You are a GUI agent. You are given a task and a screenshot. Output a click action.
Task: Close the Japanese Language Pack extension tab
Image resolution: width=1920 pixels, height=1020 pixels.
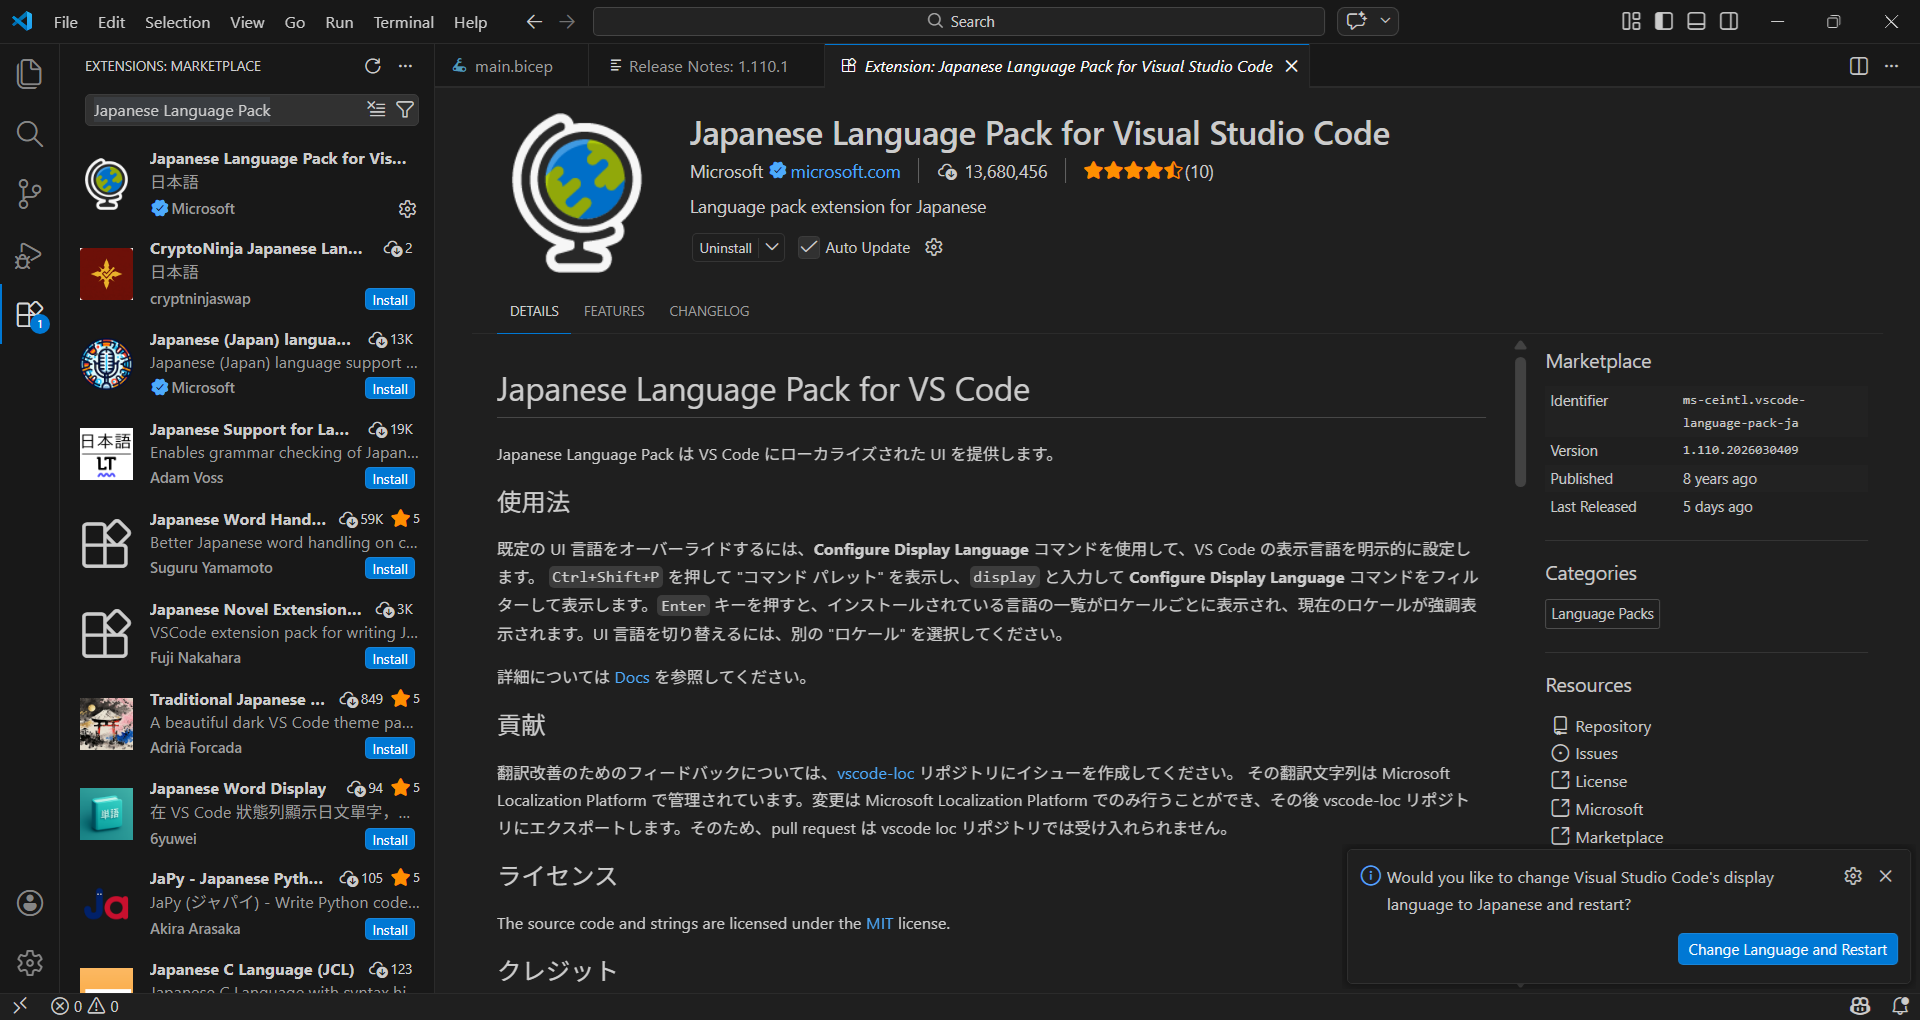[x=1292, y=66]
